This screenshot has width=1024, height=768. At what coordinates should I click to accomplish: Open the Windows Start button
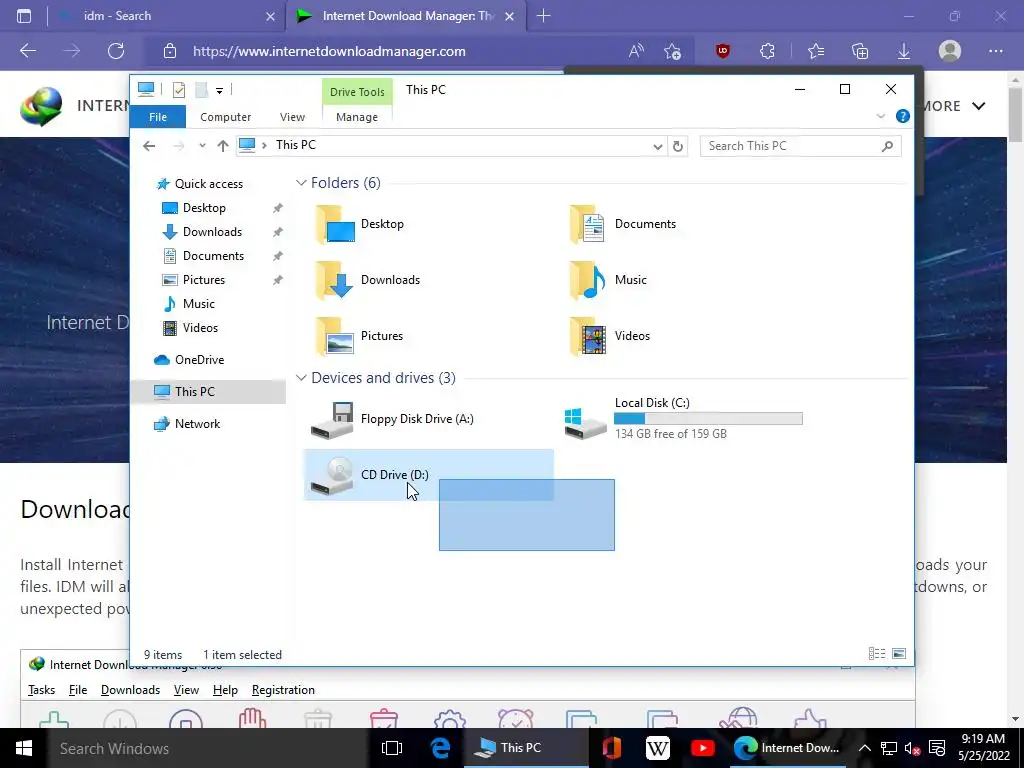click(24, 748)
